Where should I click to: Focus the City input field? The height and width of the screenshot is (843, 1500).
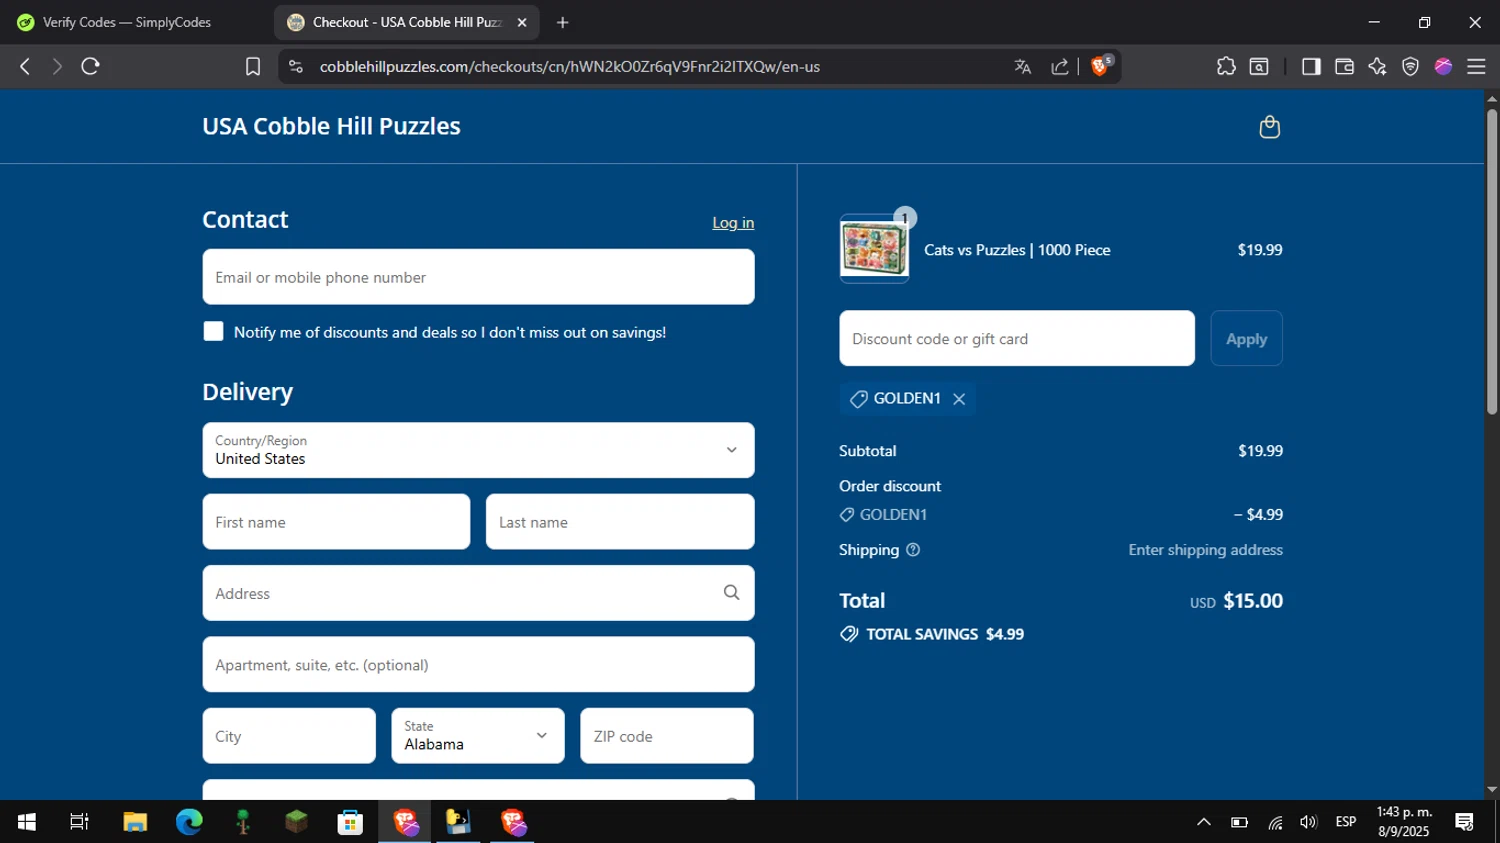(289, 736)
